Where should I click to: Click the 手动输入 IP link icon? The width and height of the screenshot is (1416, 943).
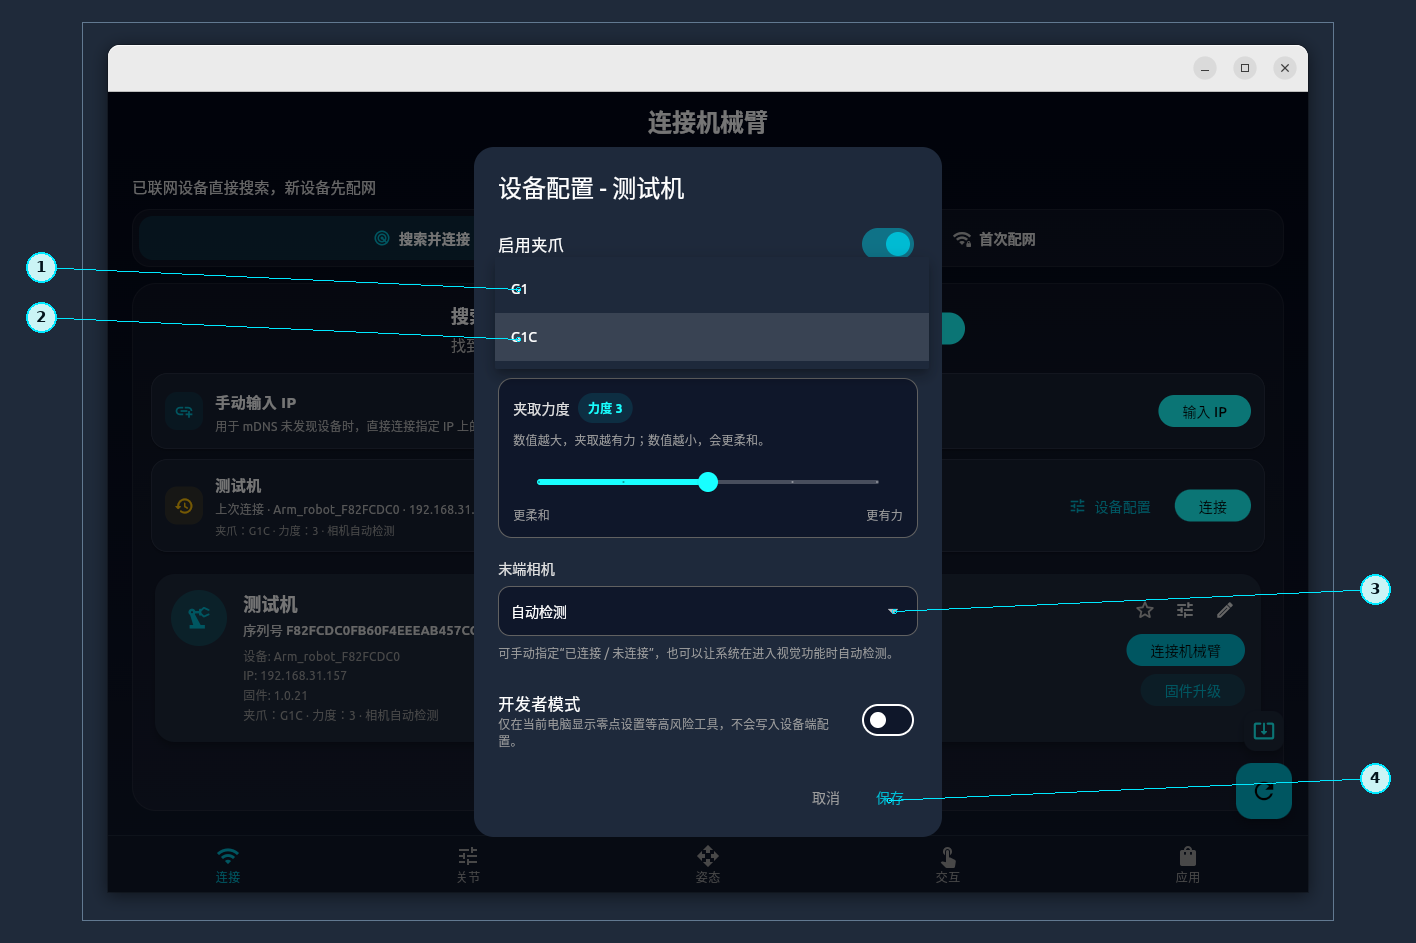(184, 411)
